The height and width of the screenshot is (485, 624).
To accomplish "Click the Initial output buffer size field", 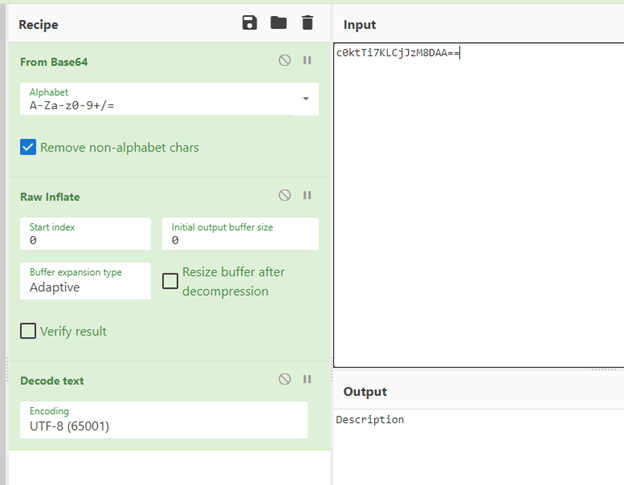I will tap(240, 234).
